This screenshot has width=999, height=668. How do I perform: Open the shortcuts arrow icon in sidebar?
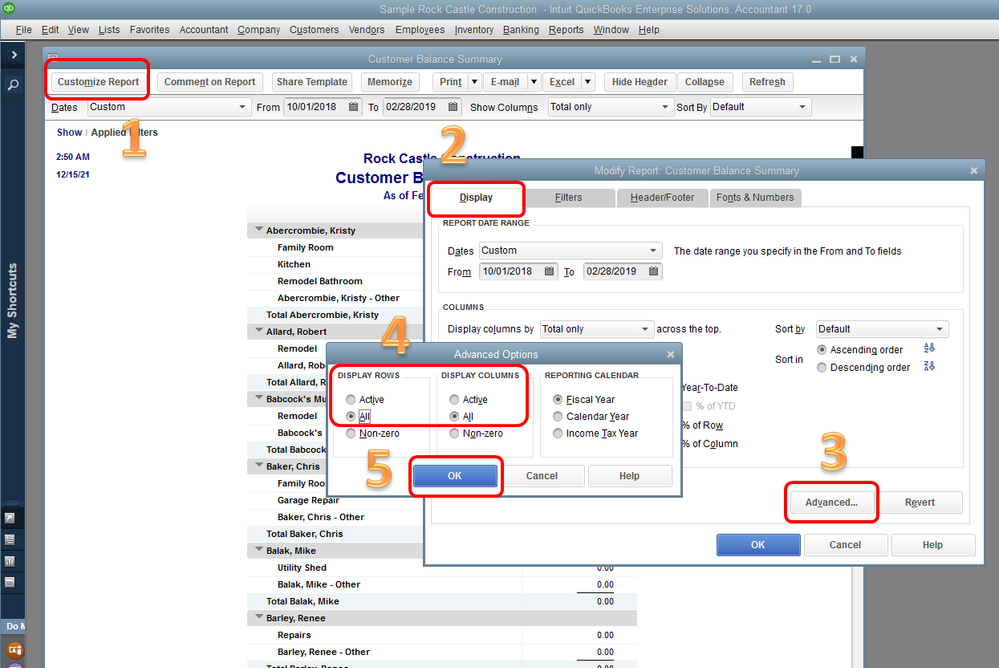[10, 518]
